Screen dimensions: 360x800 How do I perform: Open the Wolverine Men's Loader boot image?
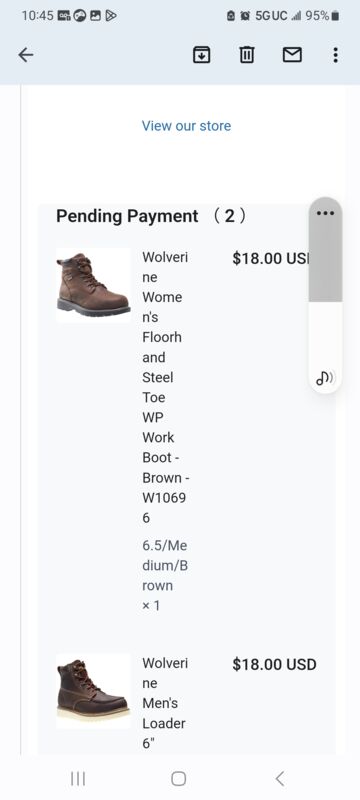[93, 691]
